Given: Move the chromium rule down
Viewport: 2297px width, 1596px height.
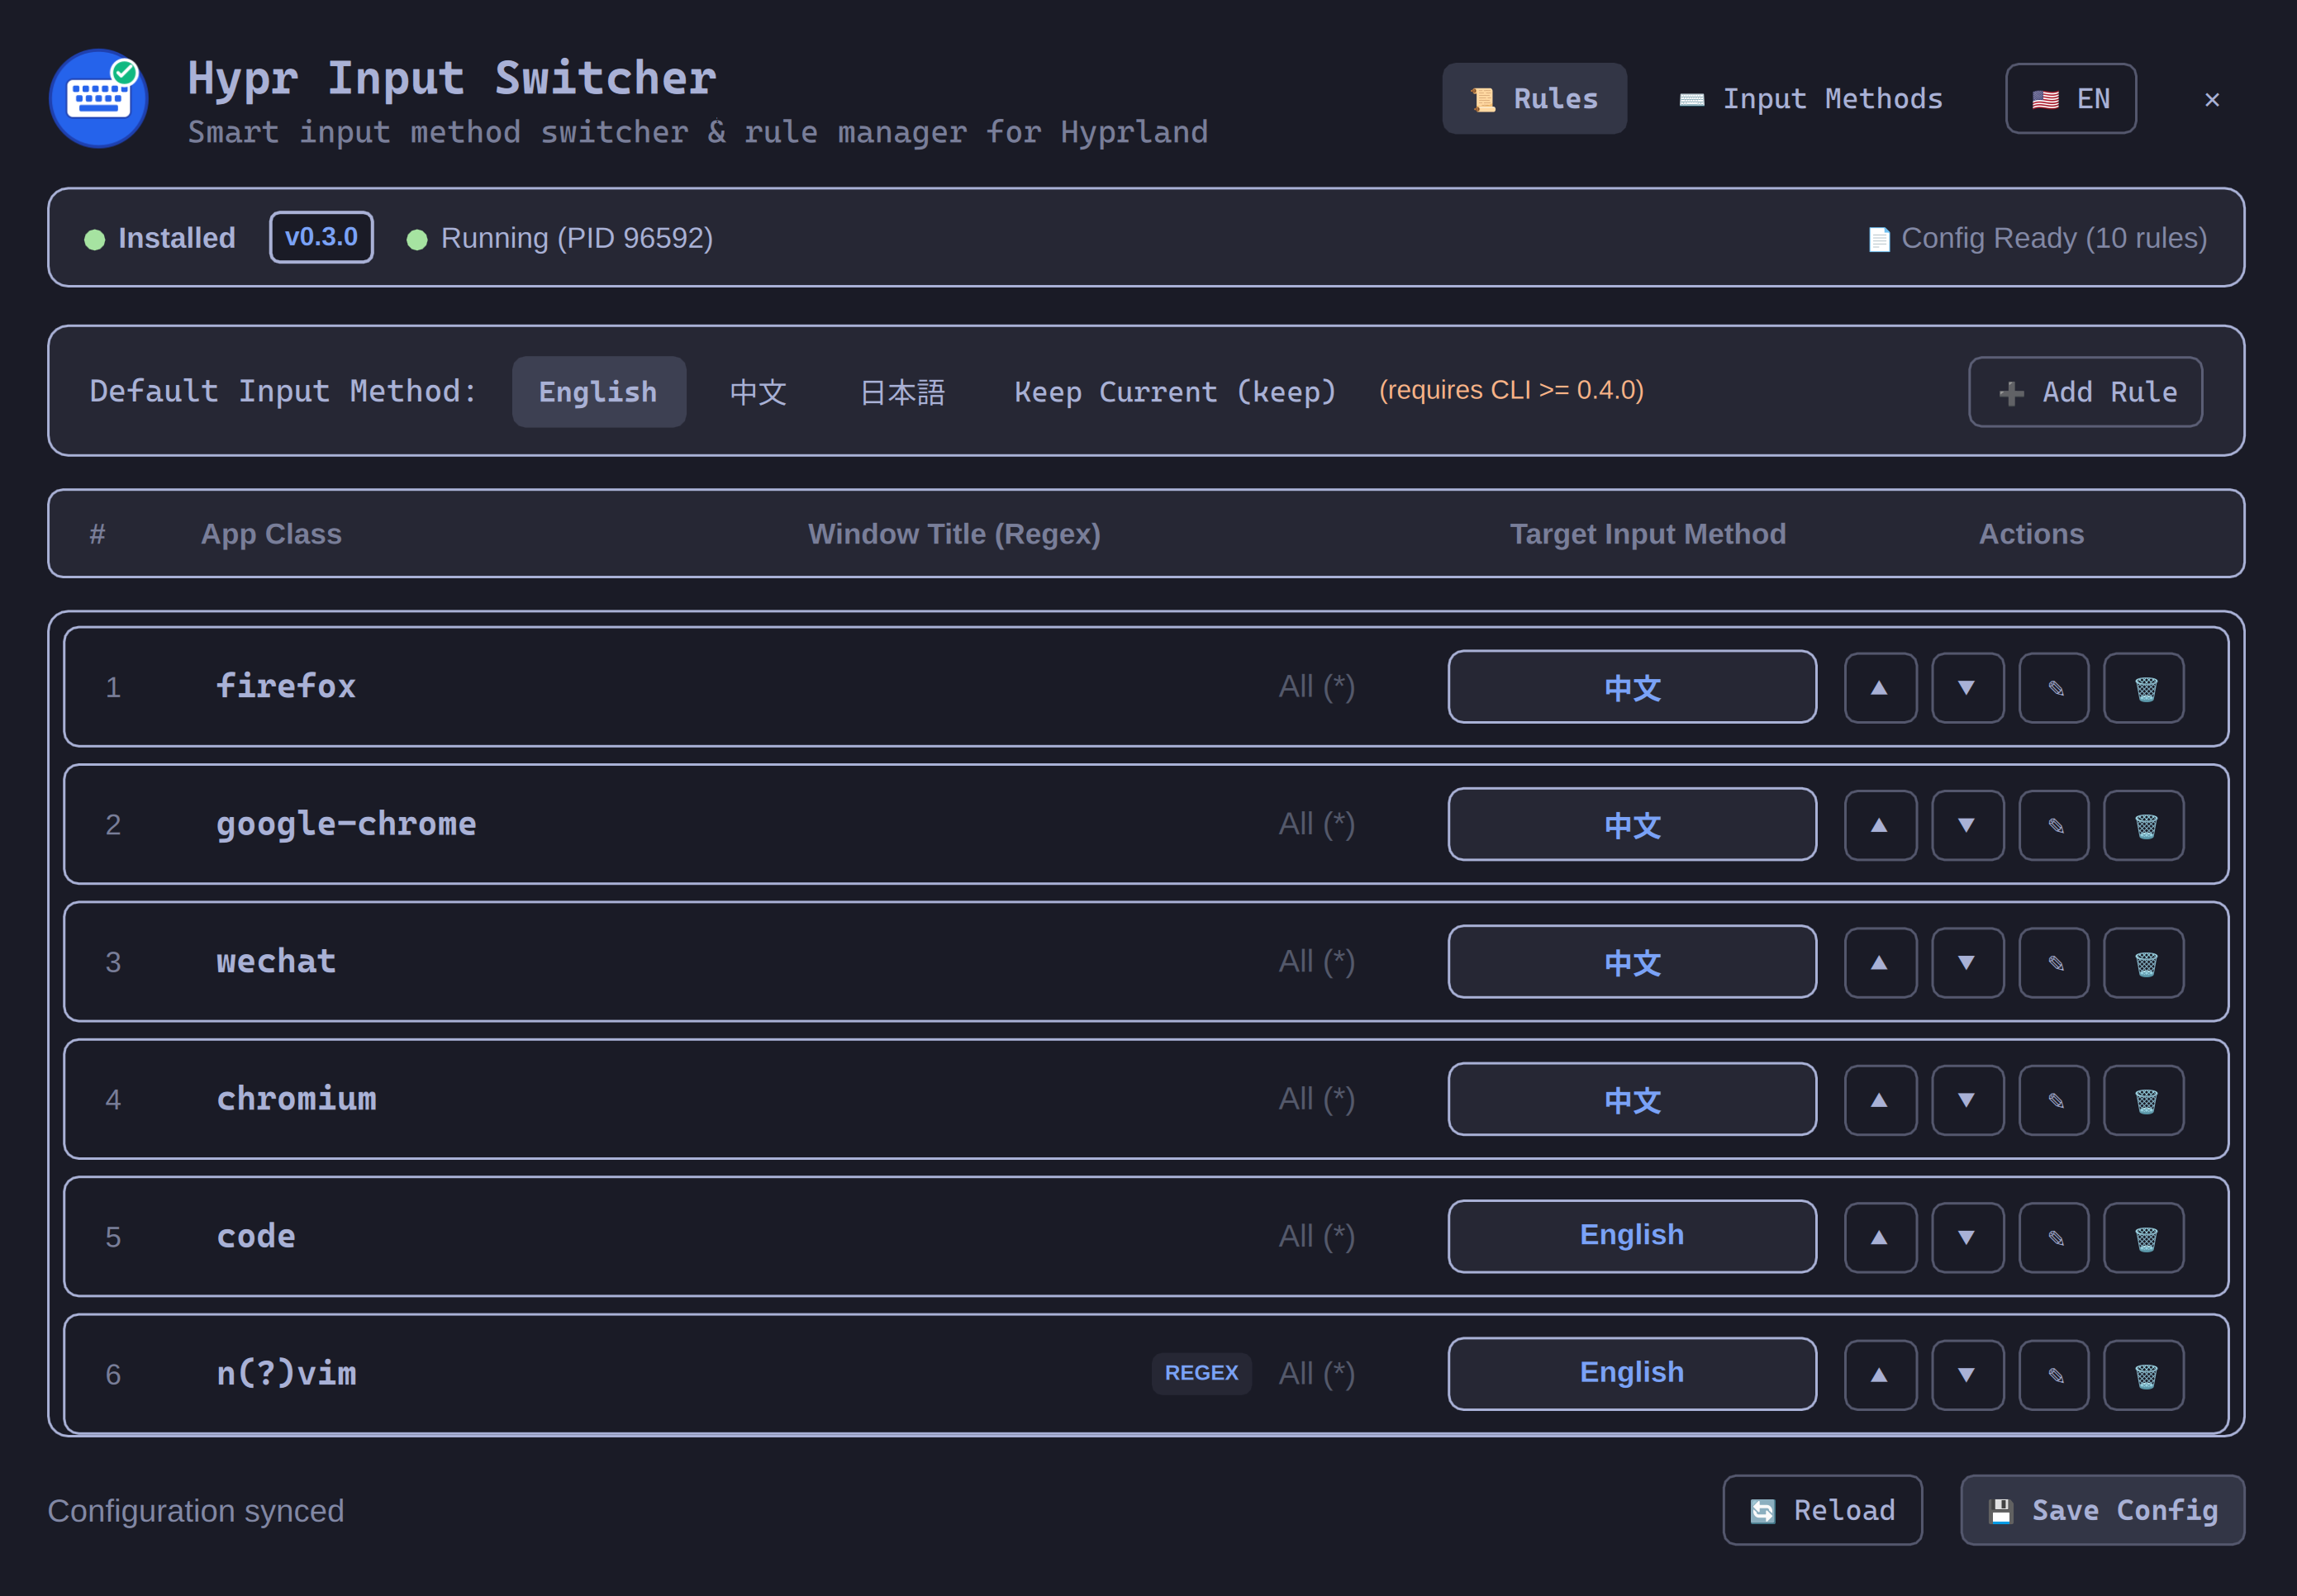Looking at the screenshot, I should 1967,1100.
